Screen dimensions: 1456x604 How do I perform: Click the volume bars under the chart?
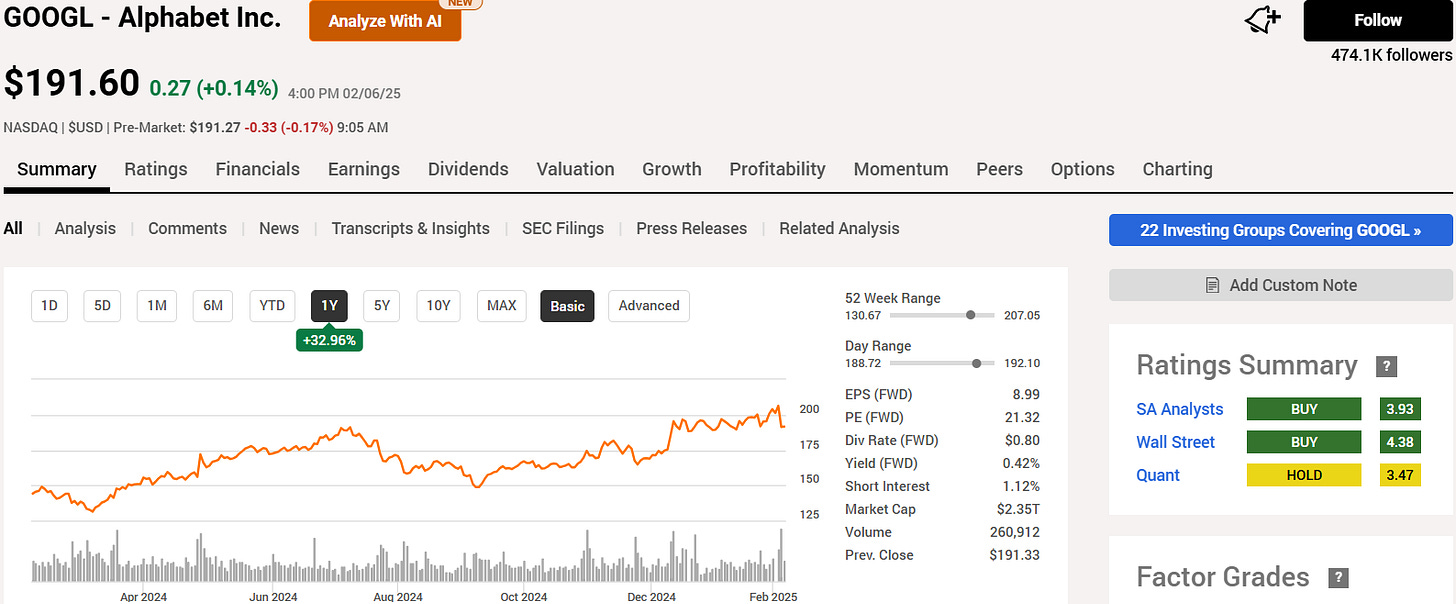click(x=408, y=558)
